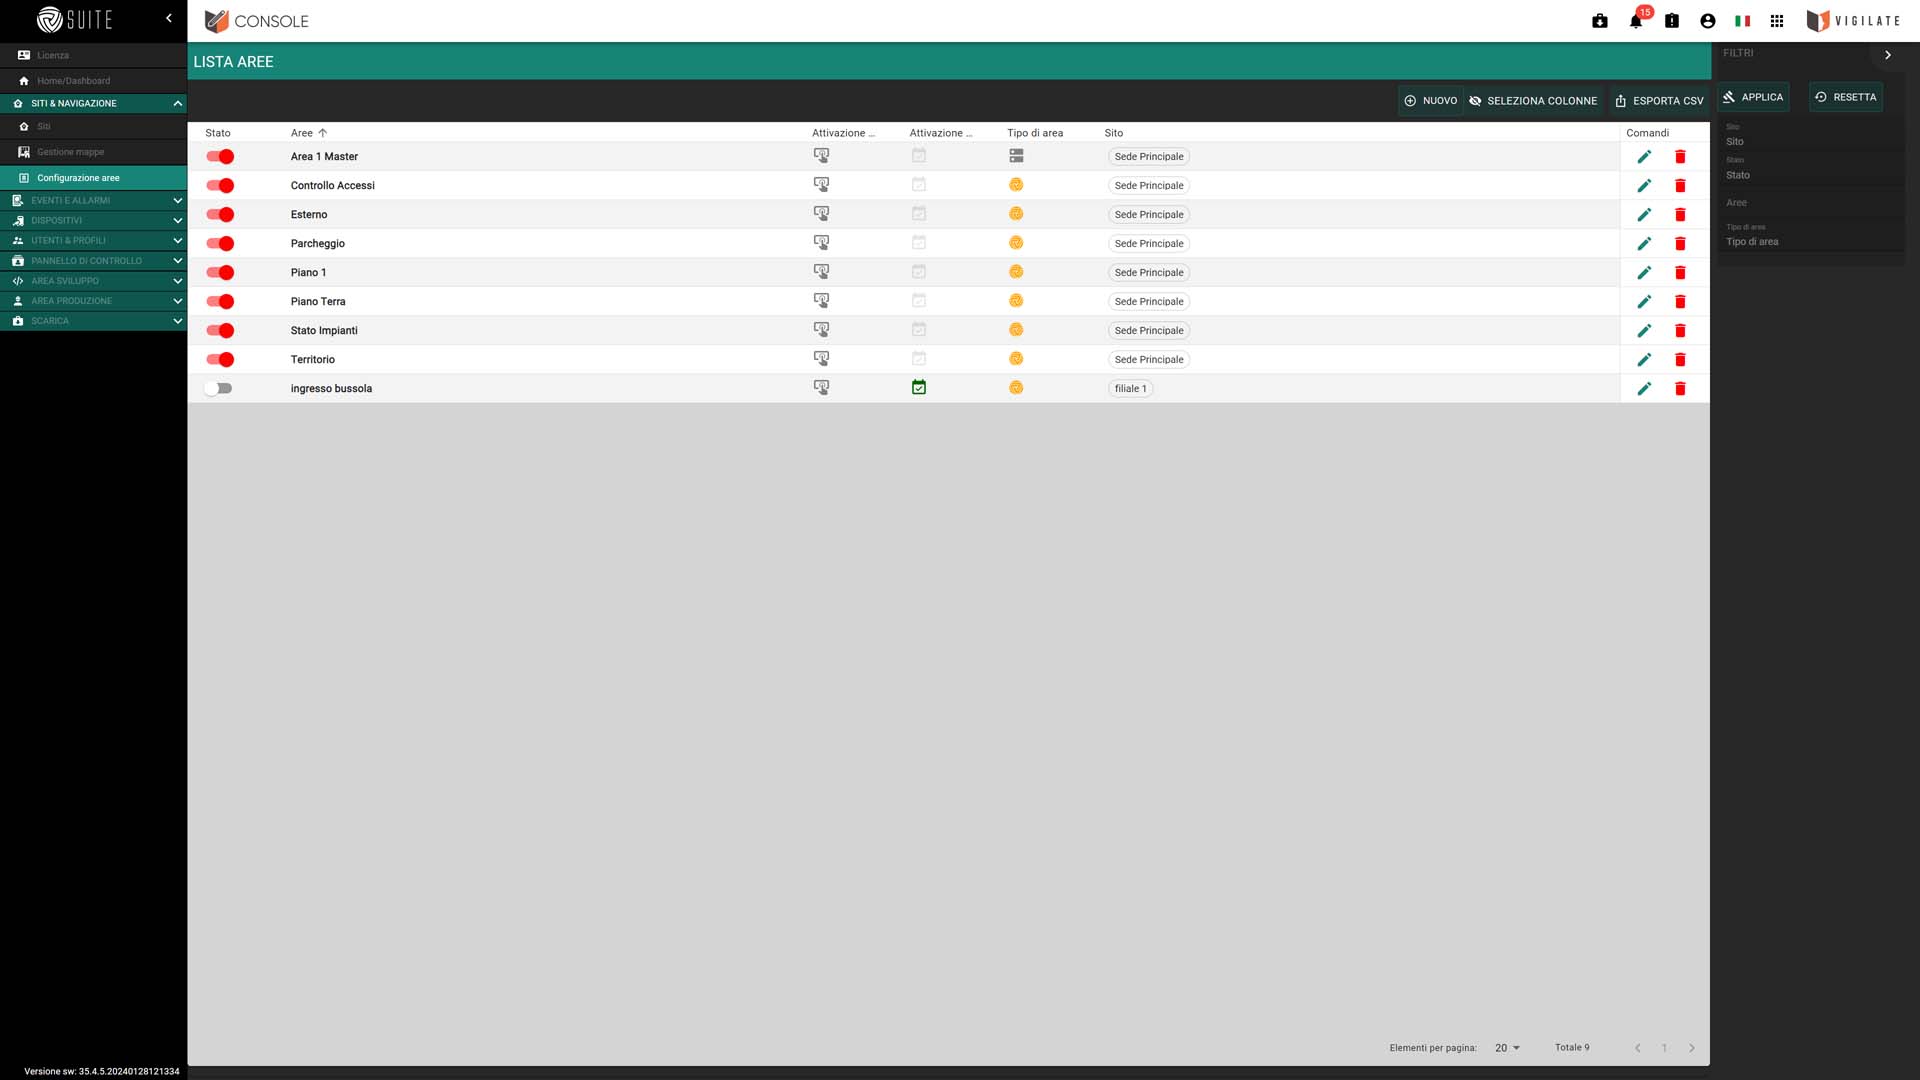Screen dimensions: 1920x1080
Task: Click area type icon for Area 1 Master
Action: click(1016, 156)
